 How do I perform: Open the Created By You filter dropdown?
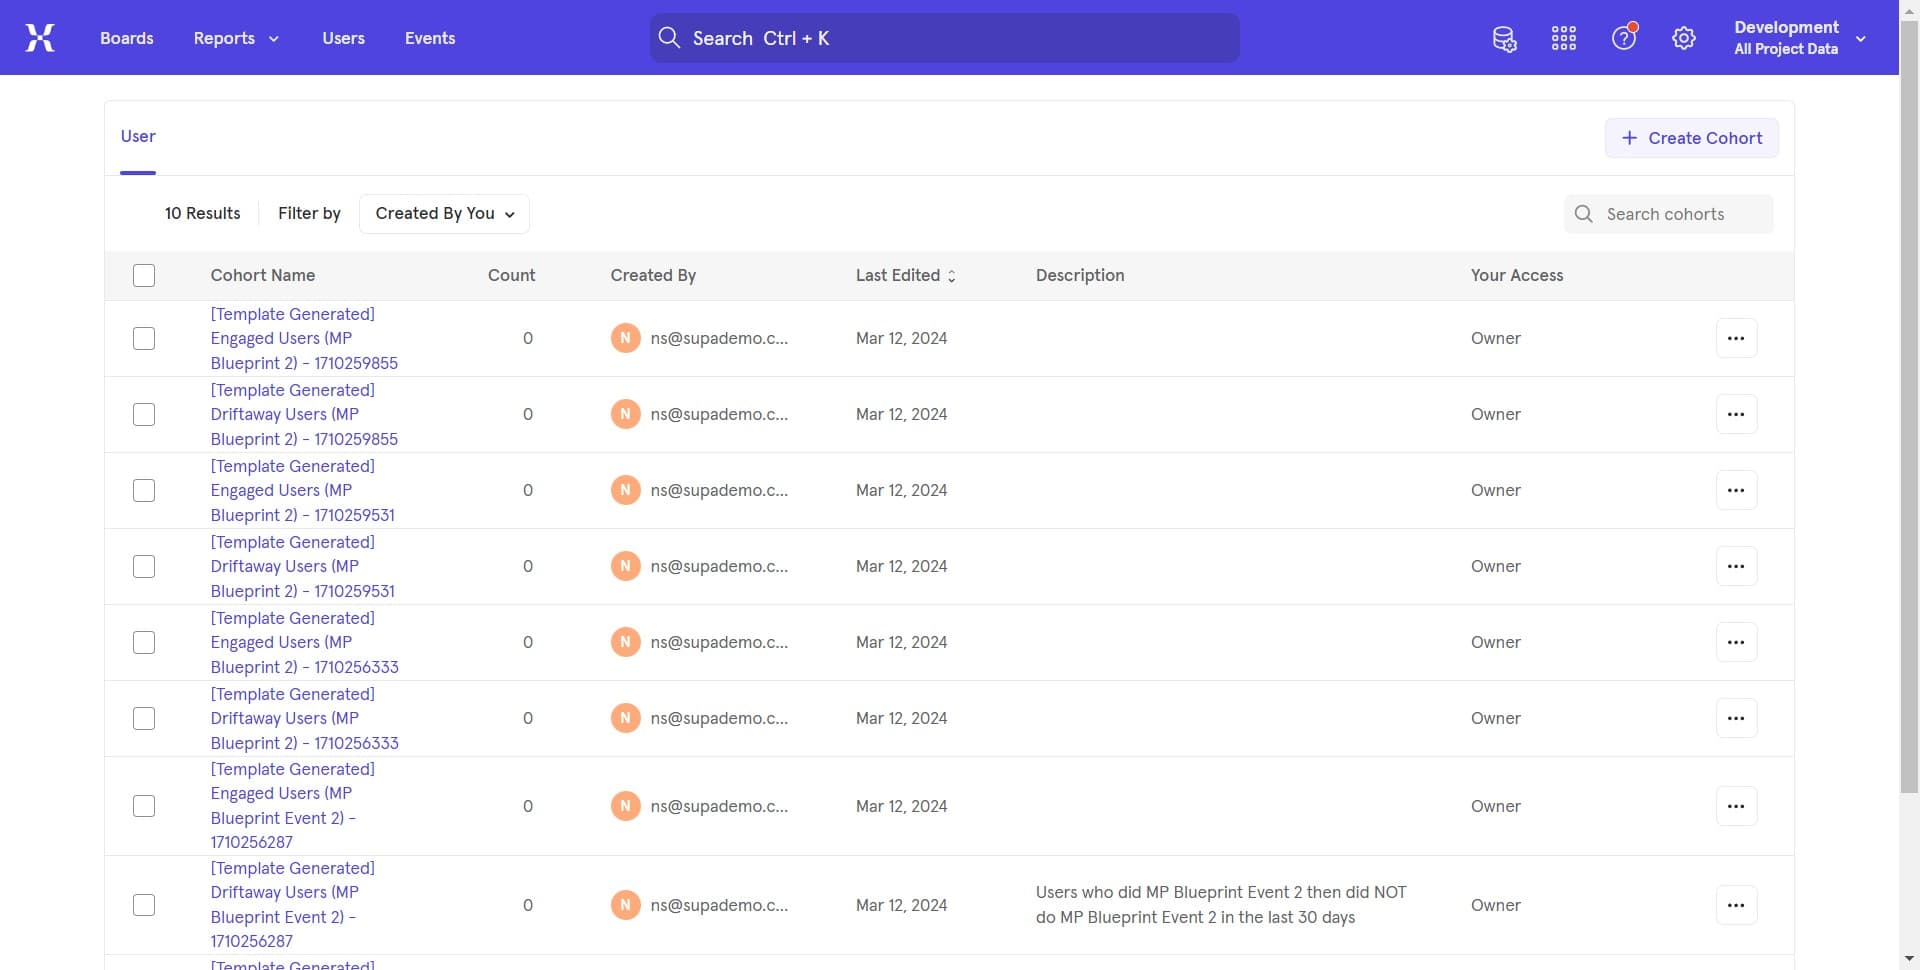tap(444, 214)
